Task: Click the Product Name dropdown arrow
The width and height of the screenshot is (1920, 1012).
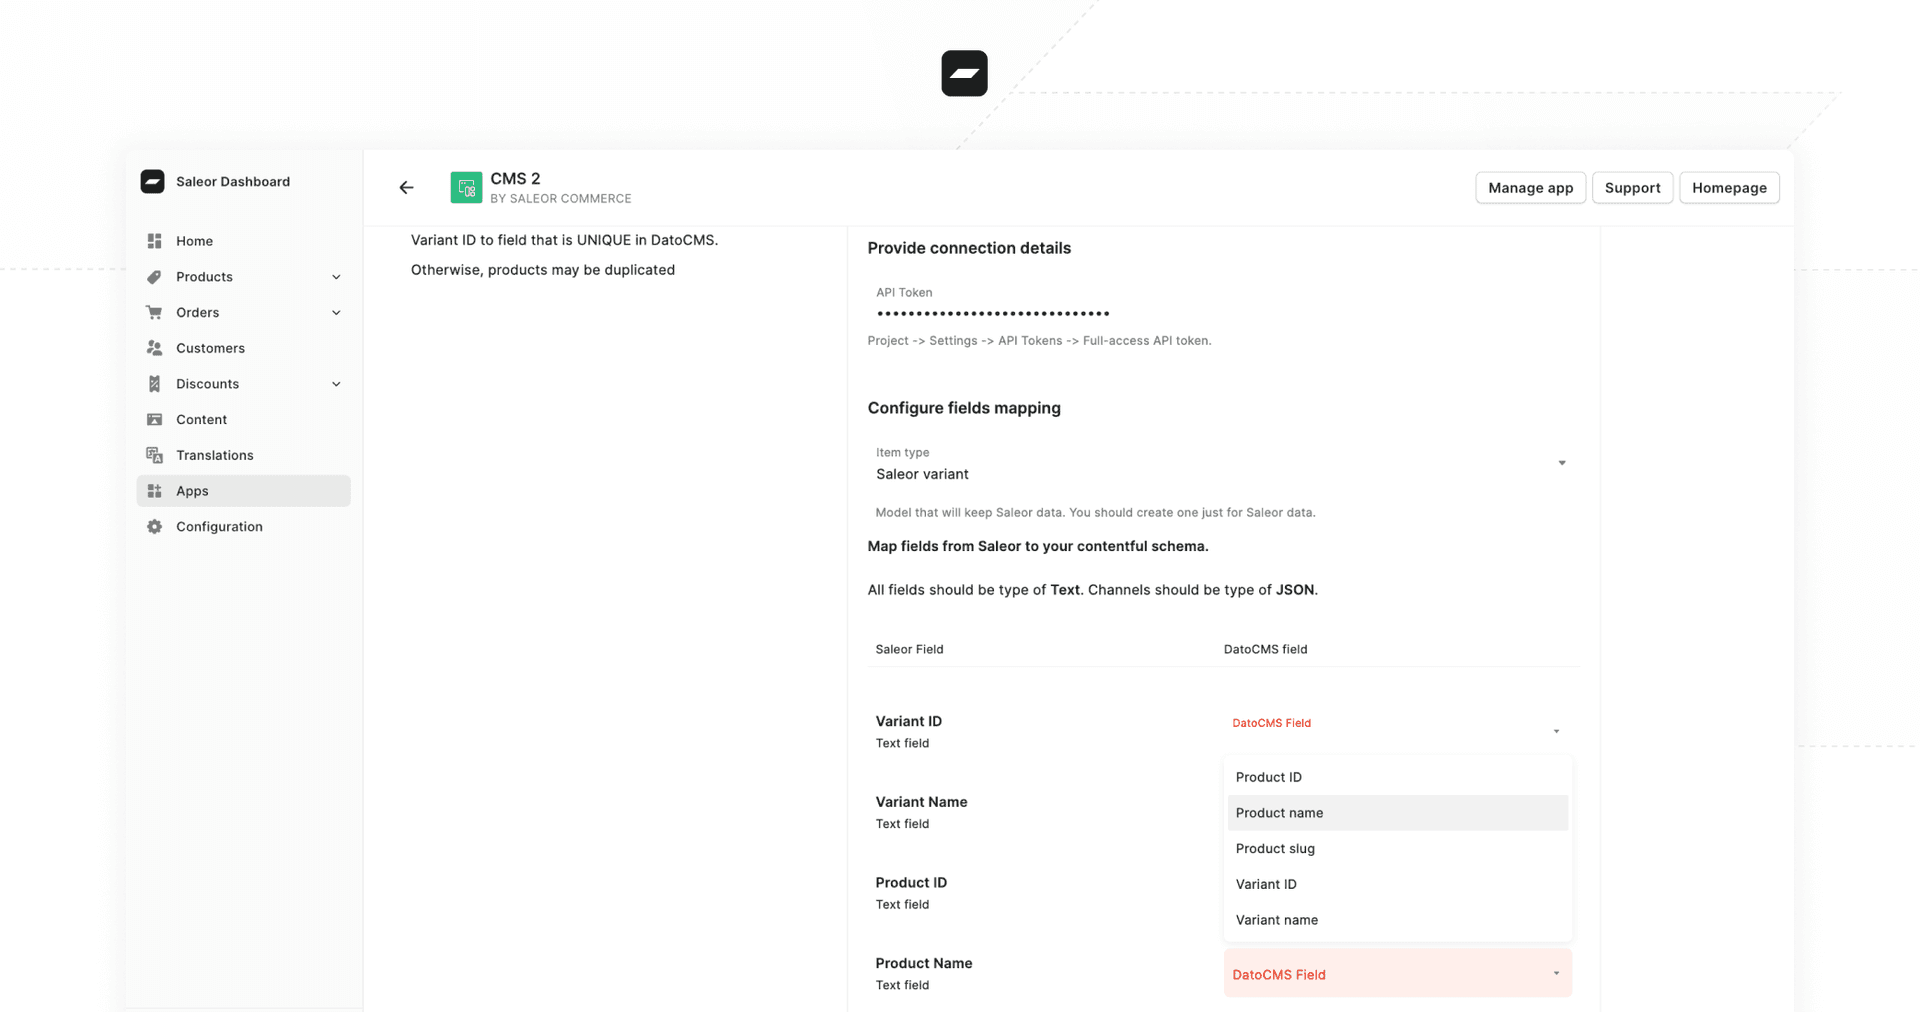Action: pos(1556,973)
